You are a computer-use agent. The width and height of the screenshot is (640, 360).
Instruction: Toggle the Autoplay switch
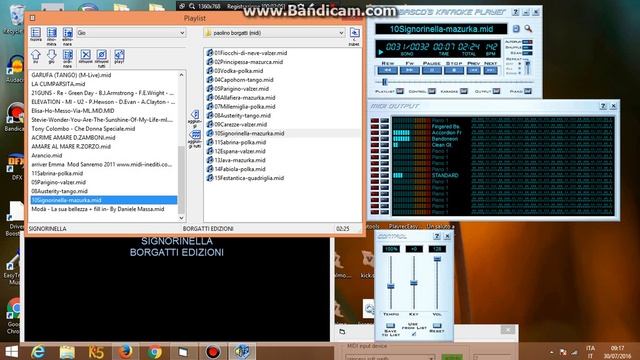(x=527, y=42)
